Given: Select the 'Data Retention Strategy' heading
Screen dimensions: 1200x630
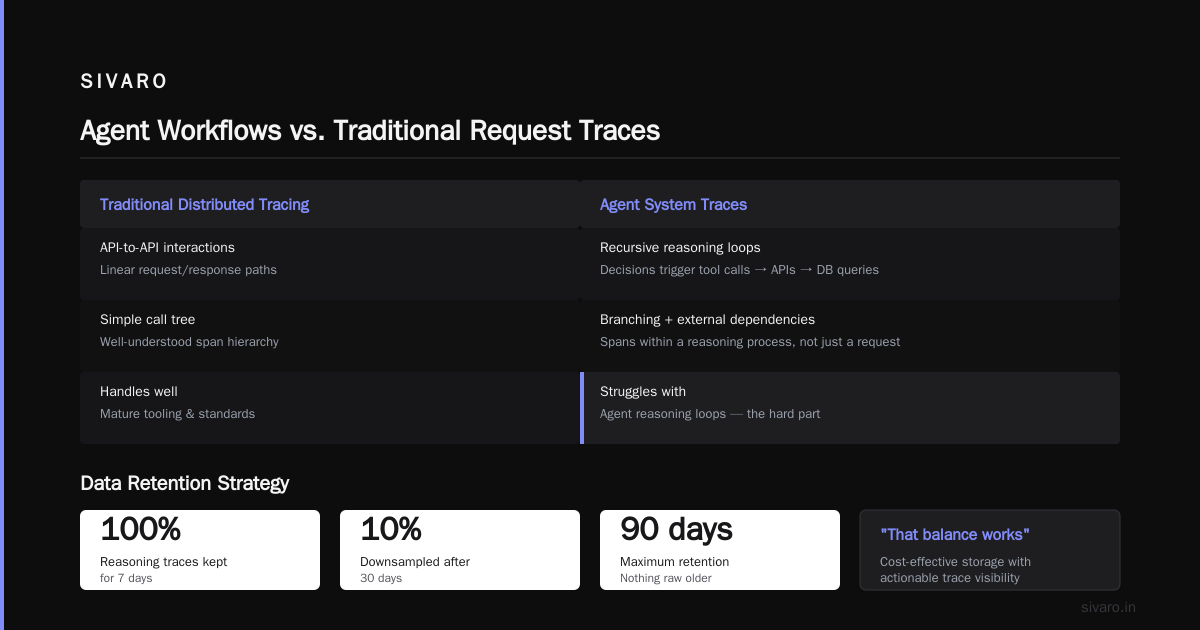Looking at the screenshot, I should pyautogui.click(x=185, y=483).
